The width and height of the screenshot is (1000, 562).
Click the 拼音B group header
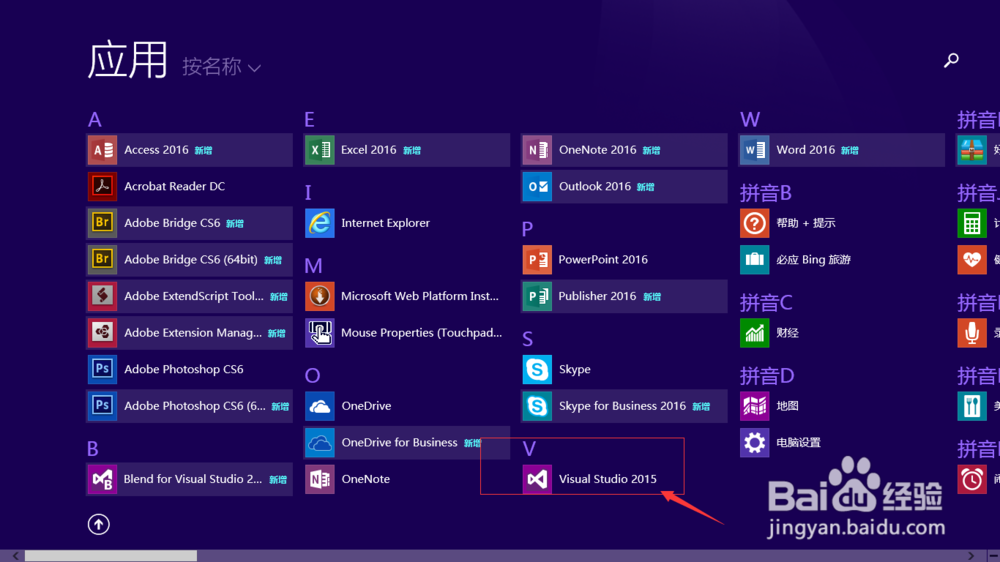766,193
